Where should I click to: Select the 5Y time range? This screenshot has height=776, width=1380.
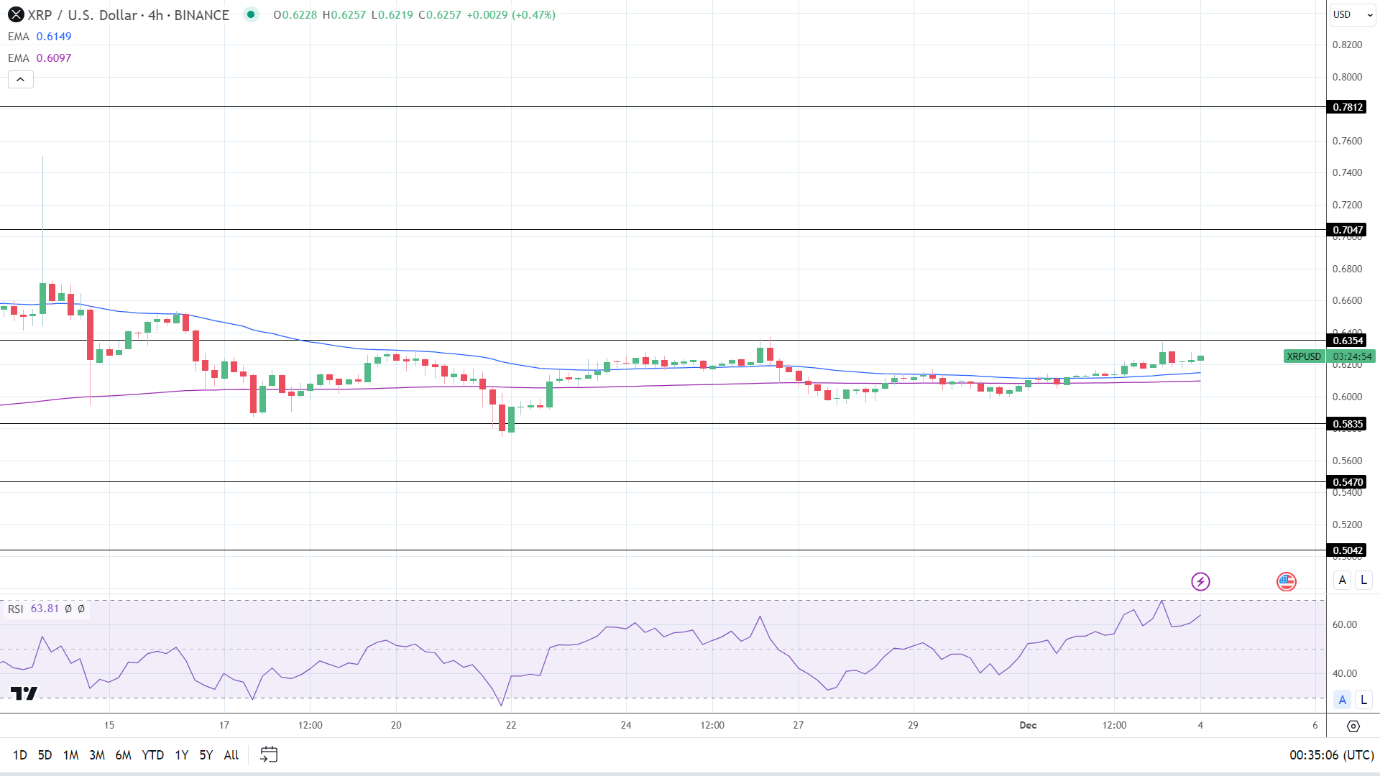click(x=206, y=755)
